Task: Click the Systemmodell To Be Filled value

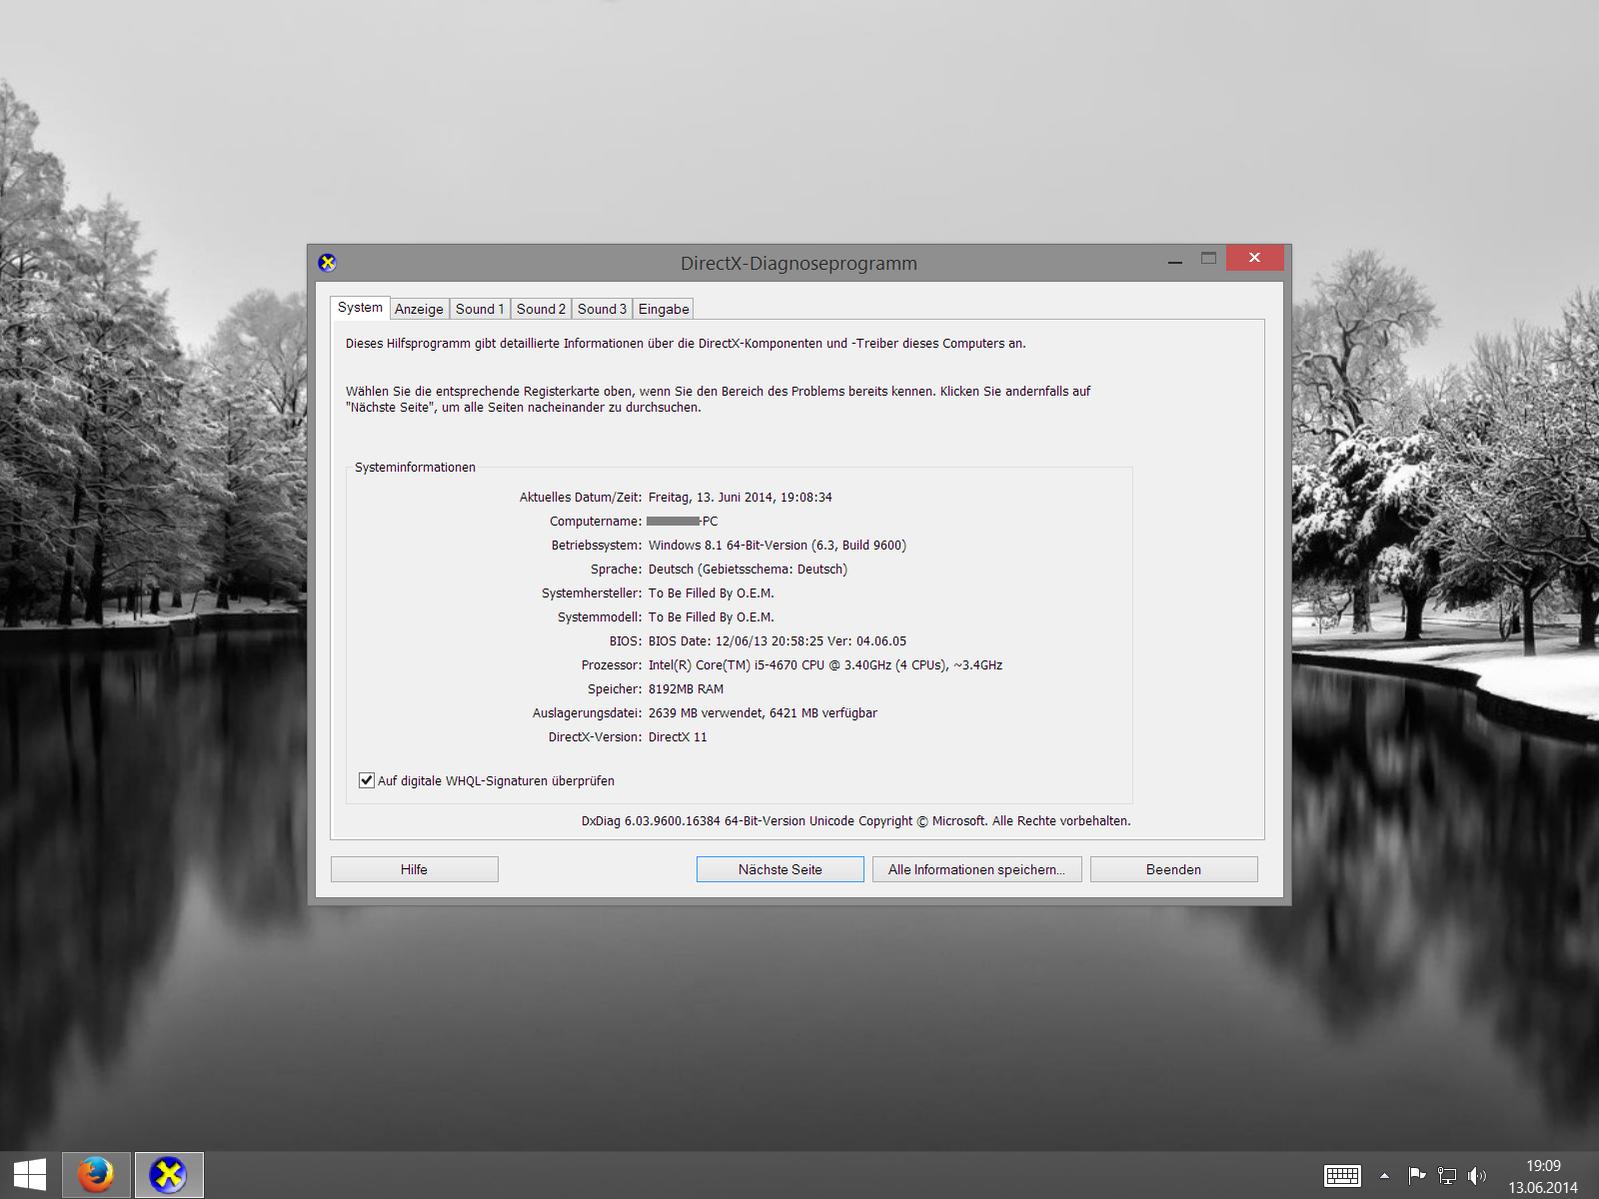Action: [x=711, y=617]
